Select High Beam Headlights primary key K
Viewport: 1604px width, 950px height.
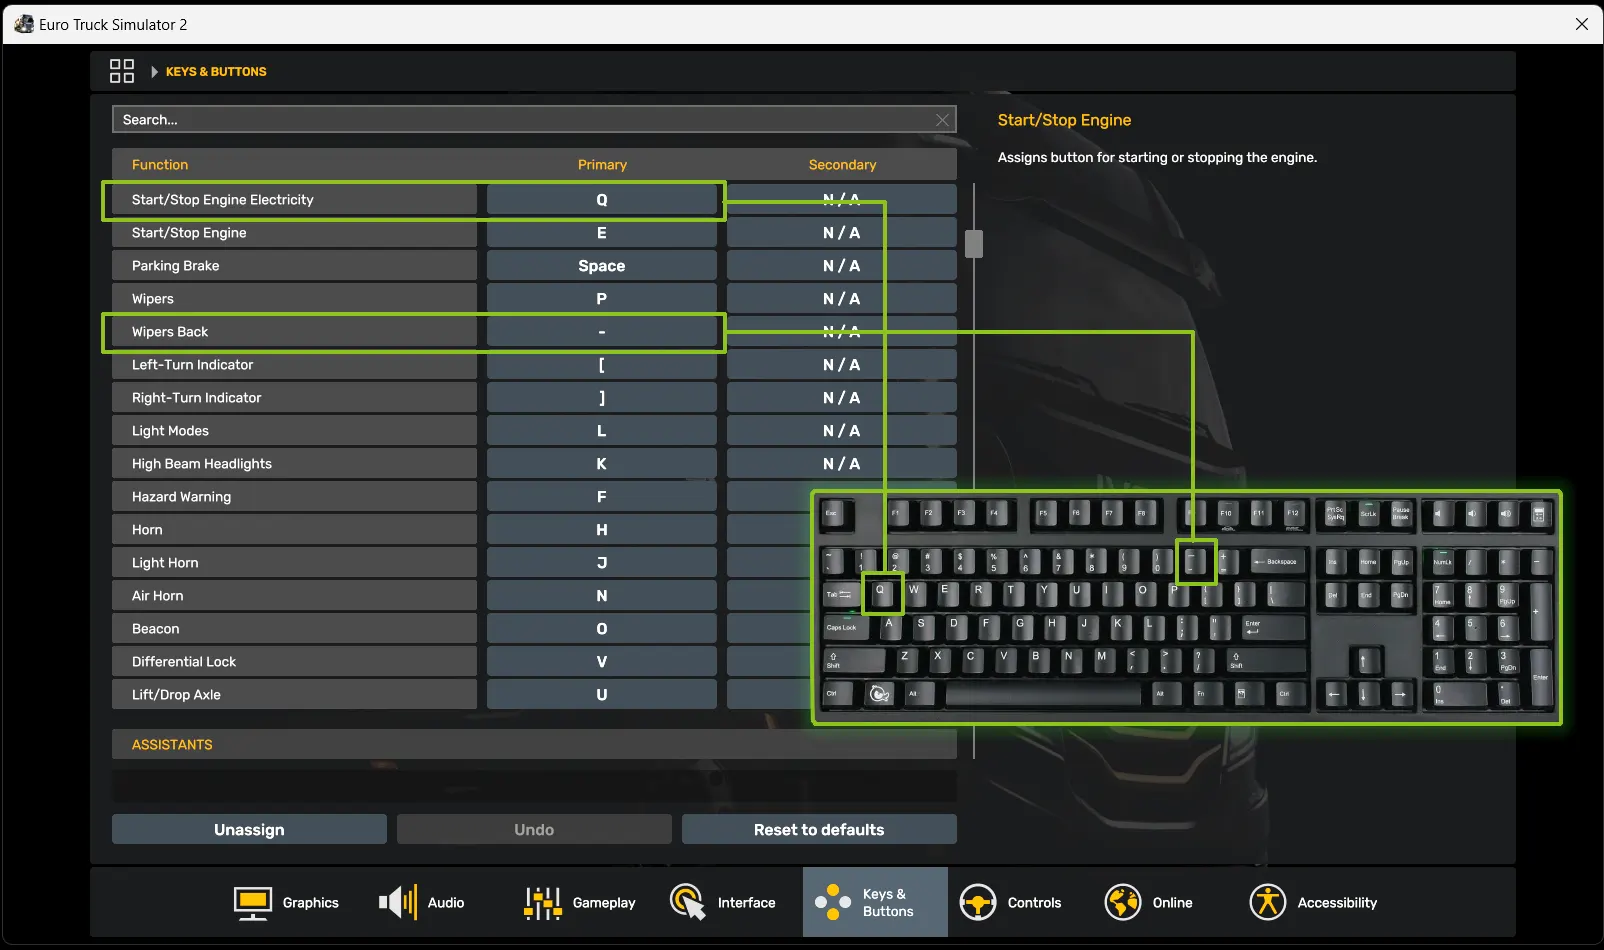(x=602, y=464)
